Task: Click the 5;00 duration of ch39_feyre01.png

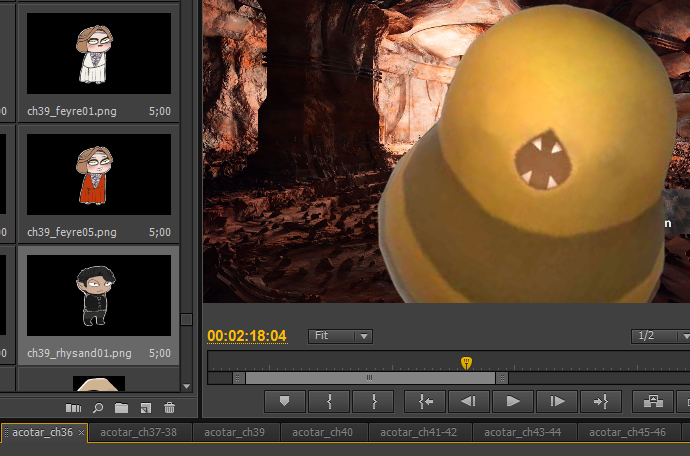Action: tap(160, 111)
